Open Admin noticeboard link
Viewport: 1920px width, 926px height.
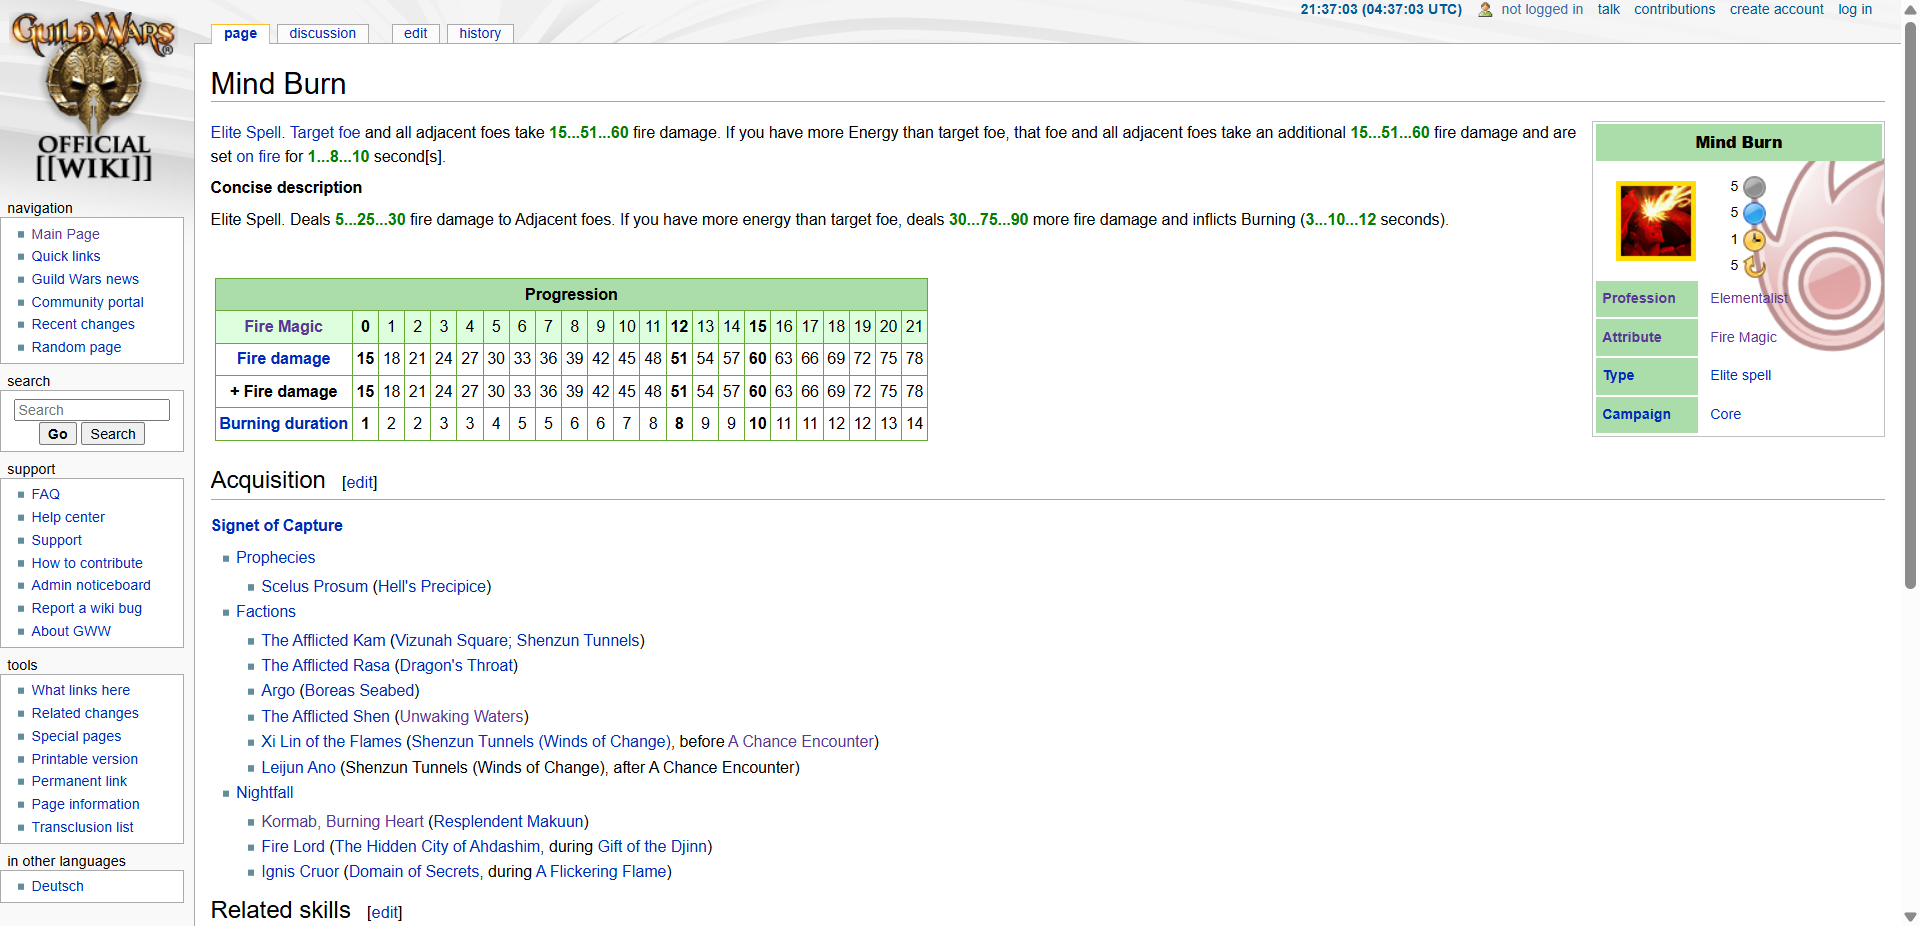[91, 585]
